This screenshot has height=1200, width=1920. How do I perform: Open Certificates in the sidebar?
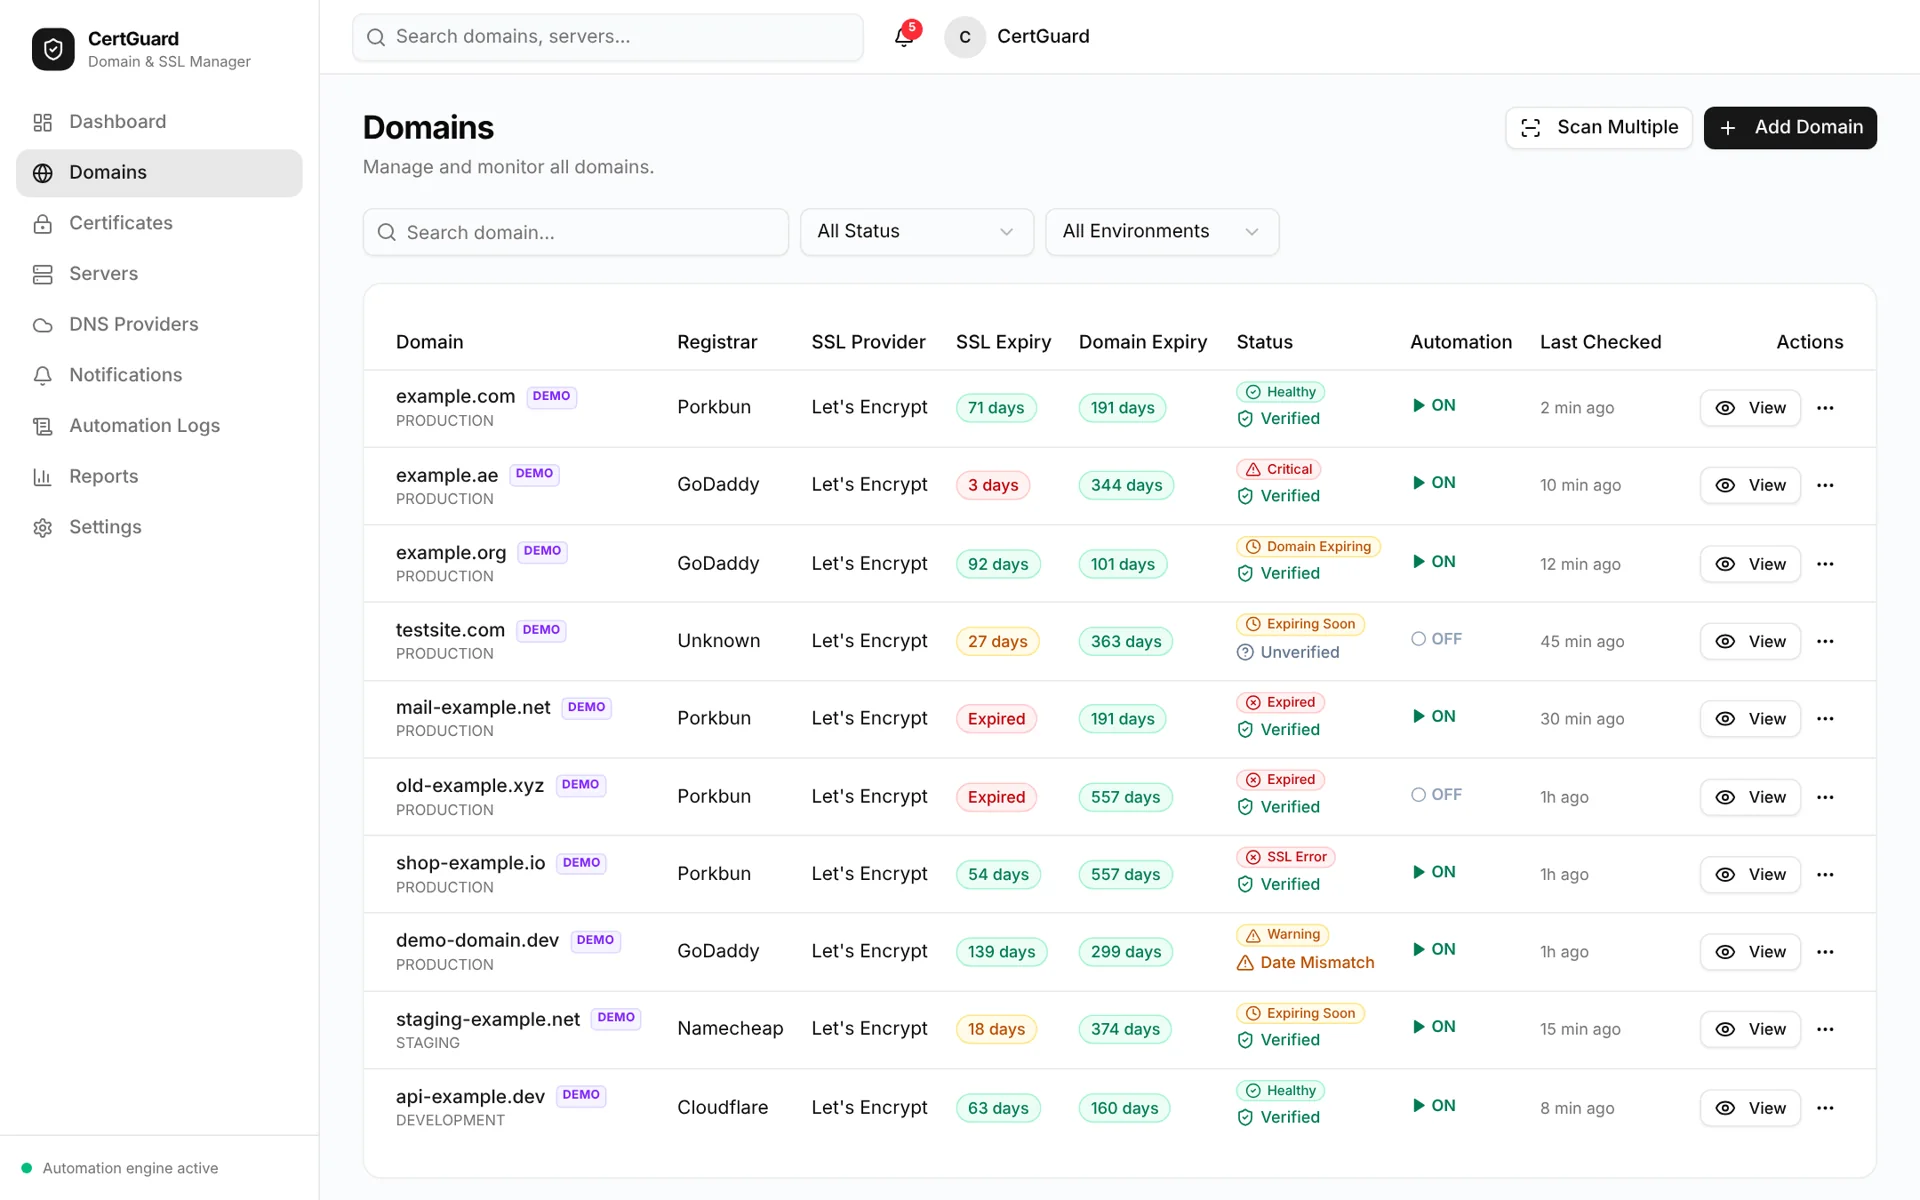[159, 223]
